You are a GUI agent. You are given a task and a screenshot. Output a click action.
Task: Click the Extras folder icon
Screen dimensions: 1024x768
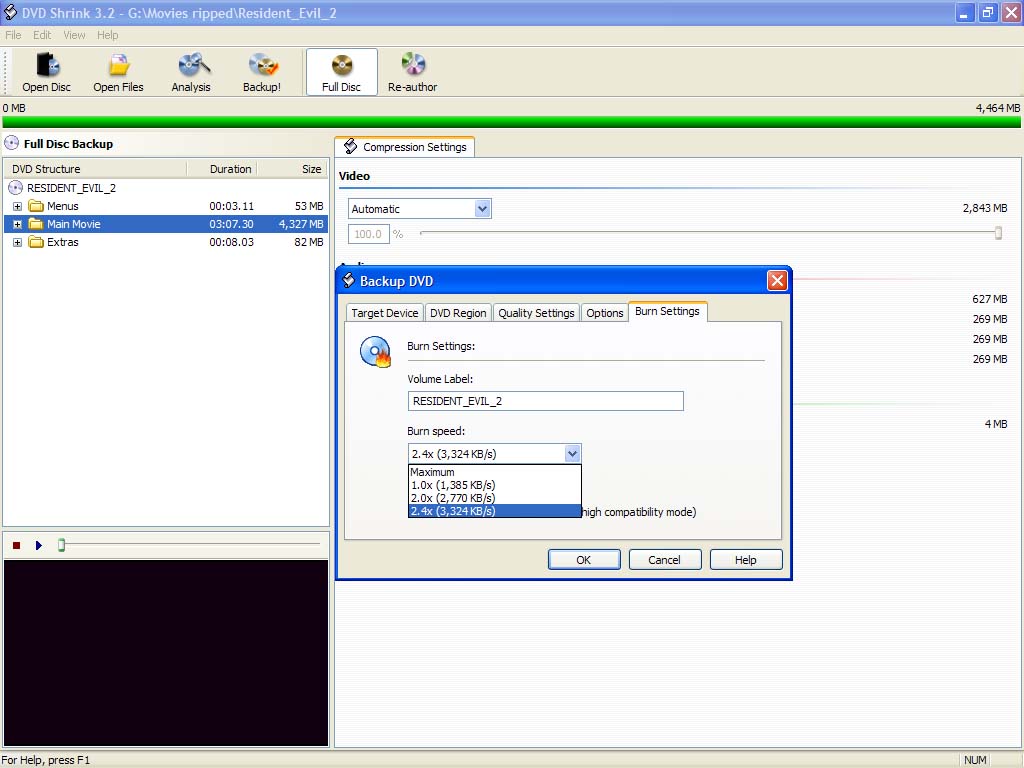36,242
